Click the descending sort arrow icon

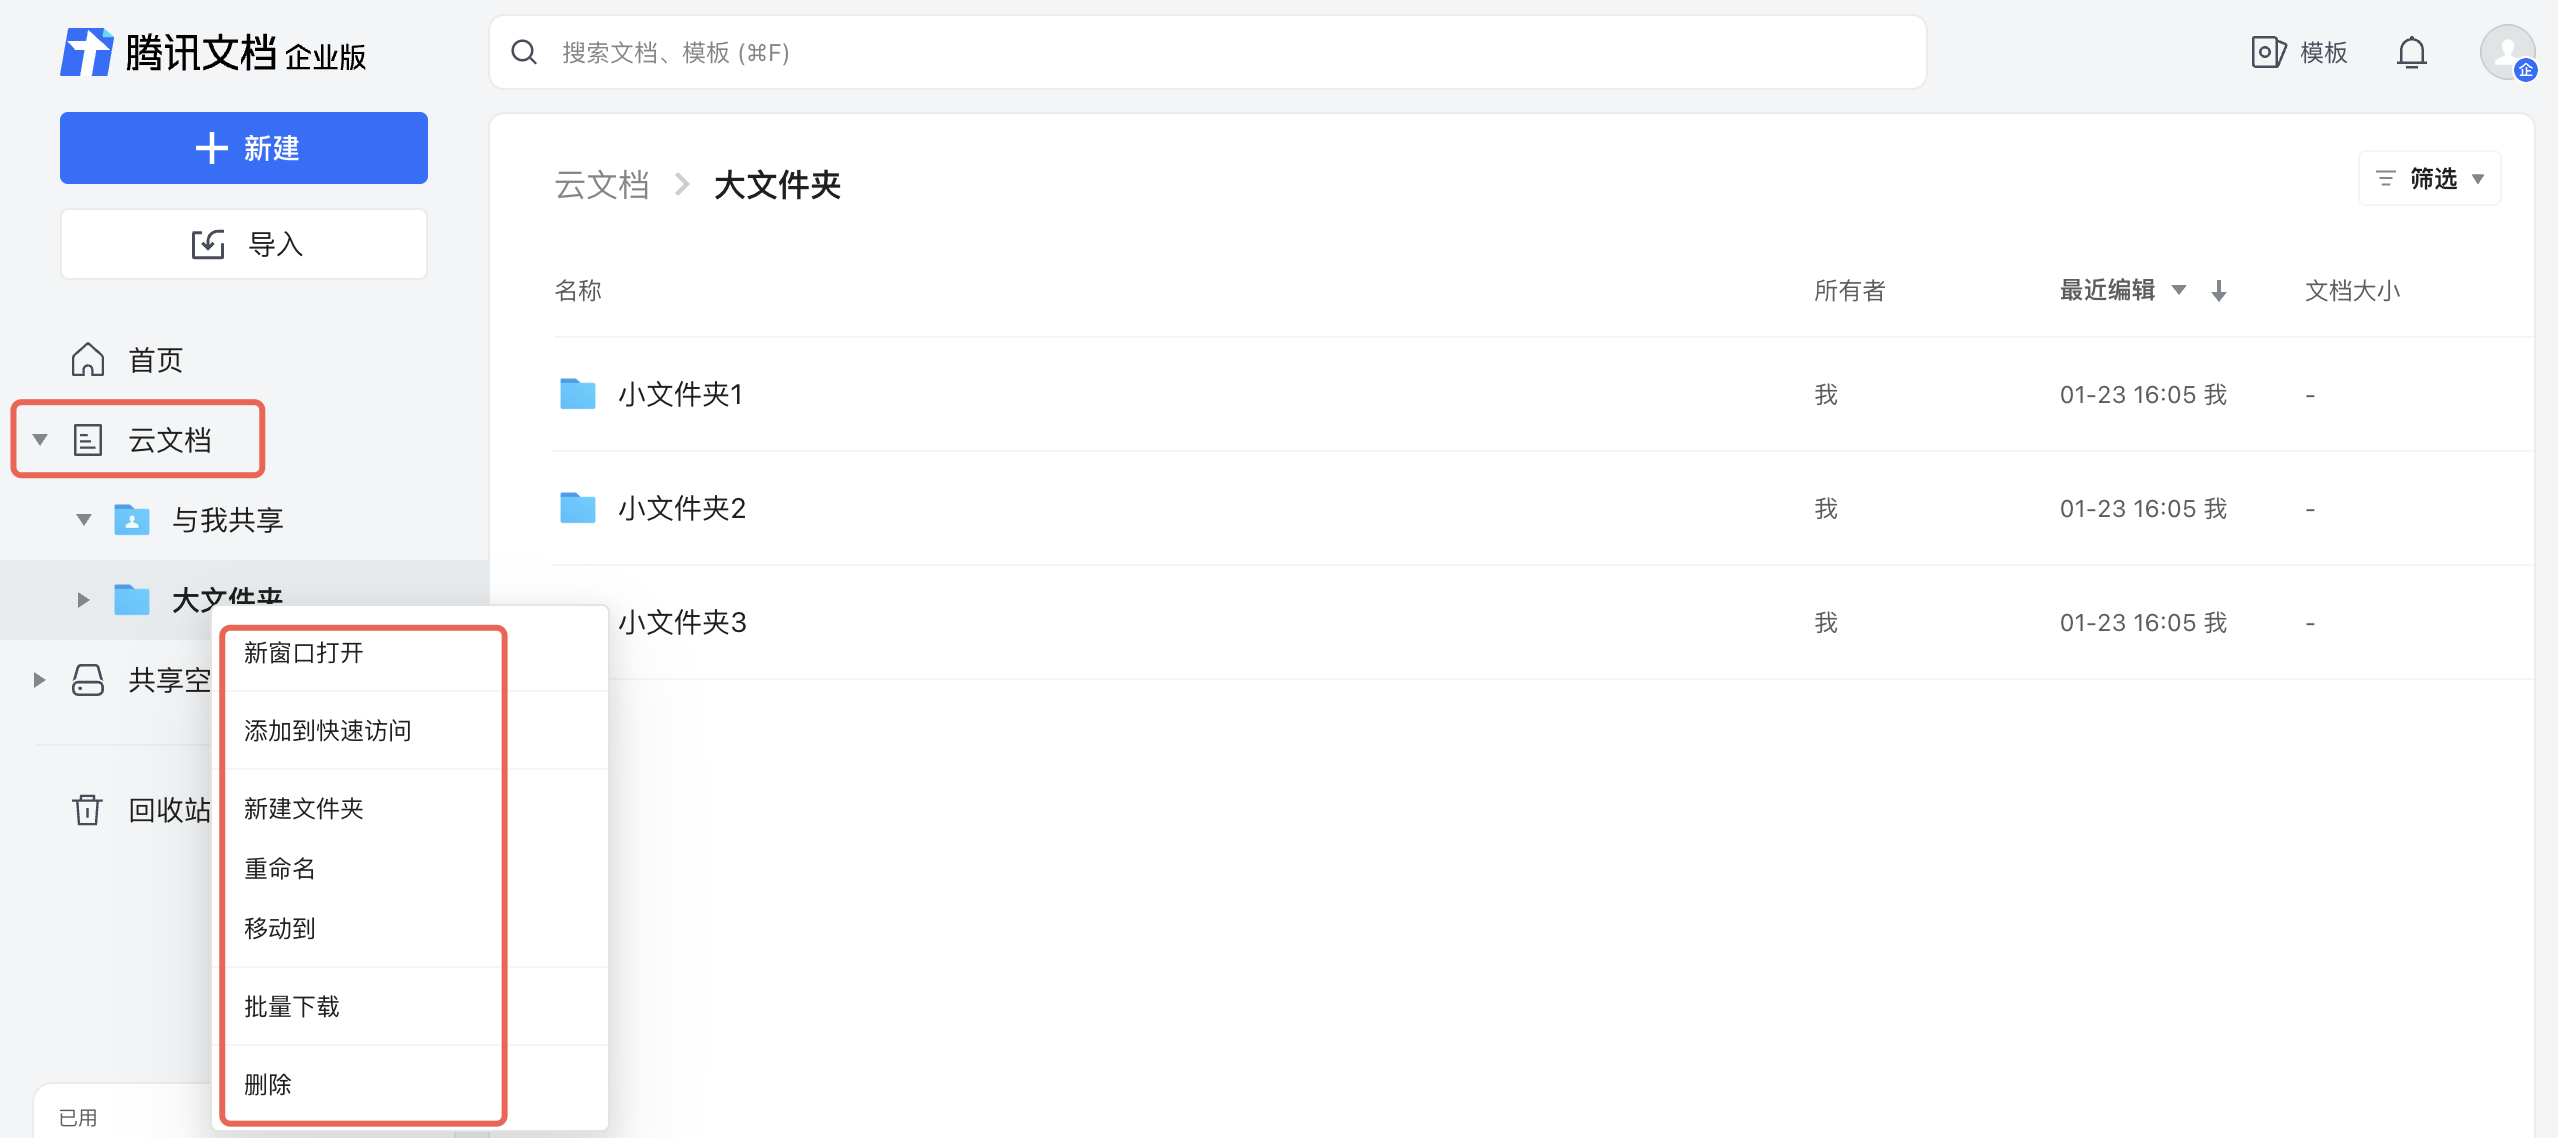(2219, 291)
